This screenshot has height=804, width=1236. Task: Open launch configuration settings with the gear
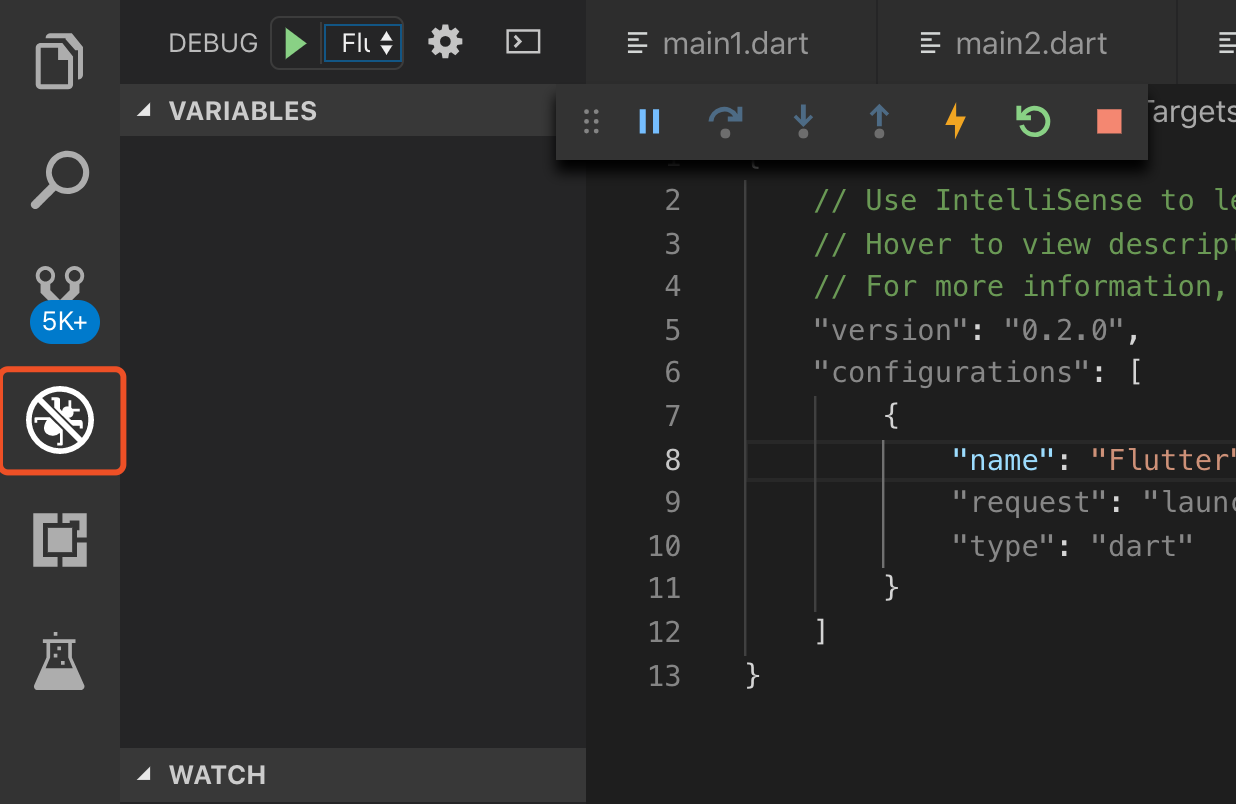point(445,41)
